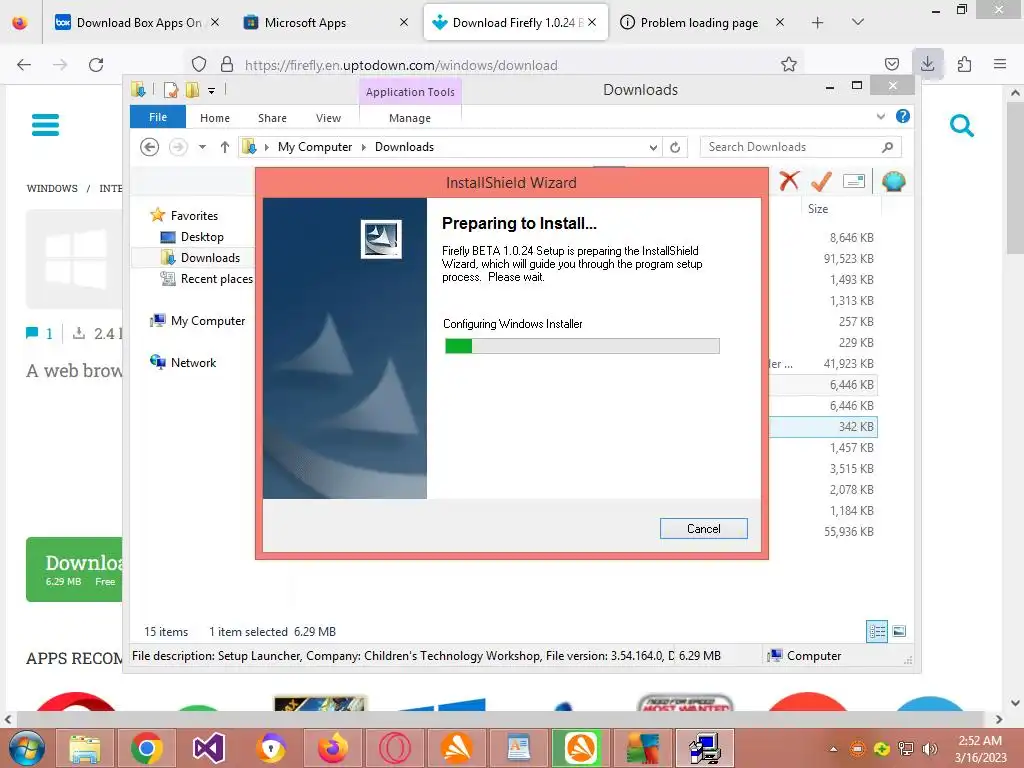Open a new Firefox tab
This screenshot has width=1024, height=768.
click(817, 23)
